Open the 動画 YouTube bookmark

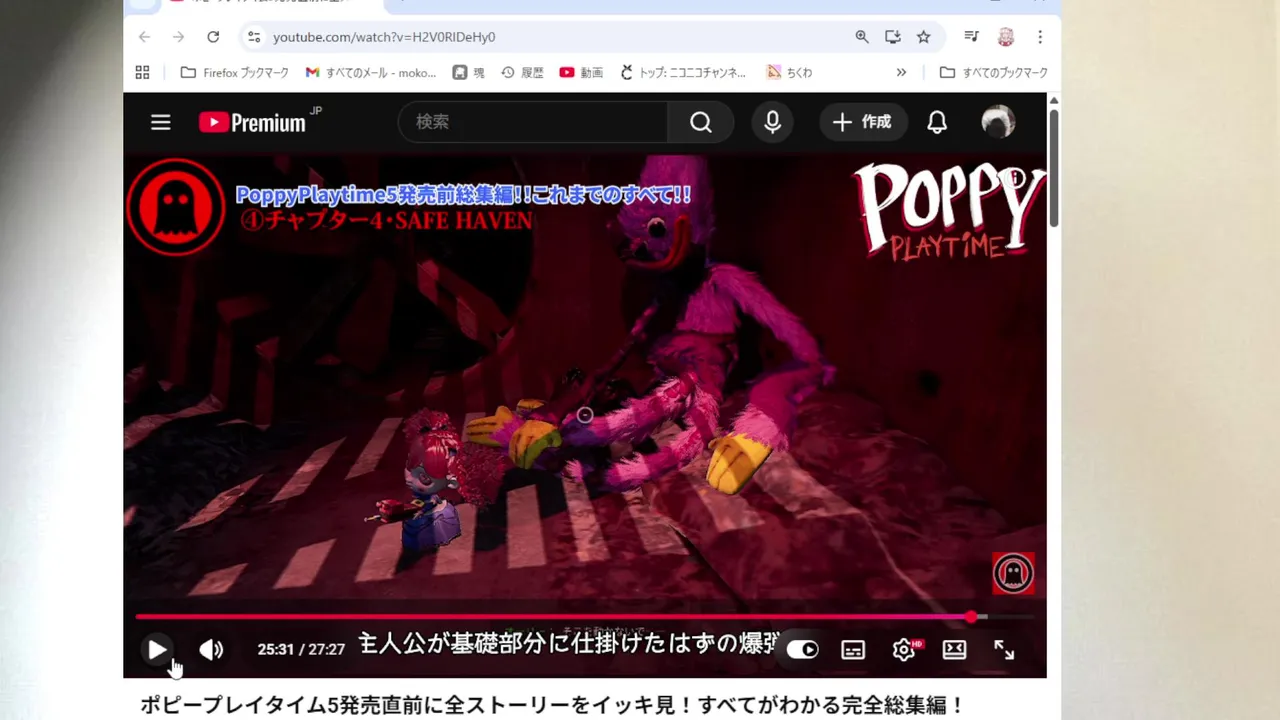point(581,72)
